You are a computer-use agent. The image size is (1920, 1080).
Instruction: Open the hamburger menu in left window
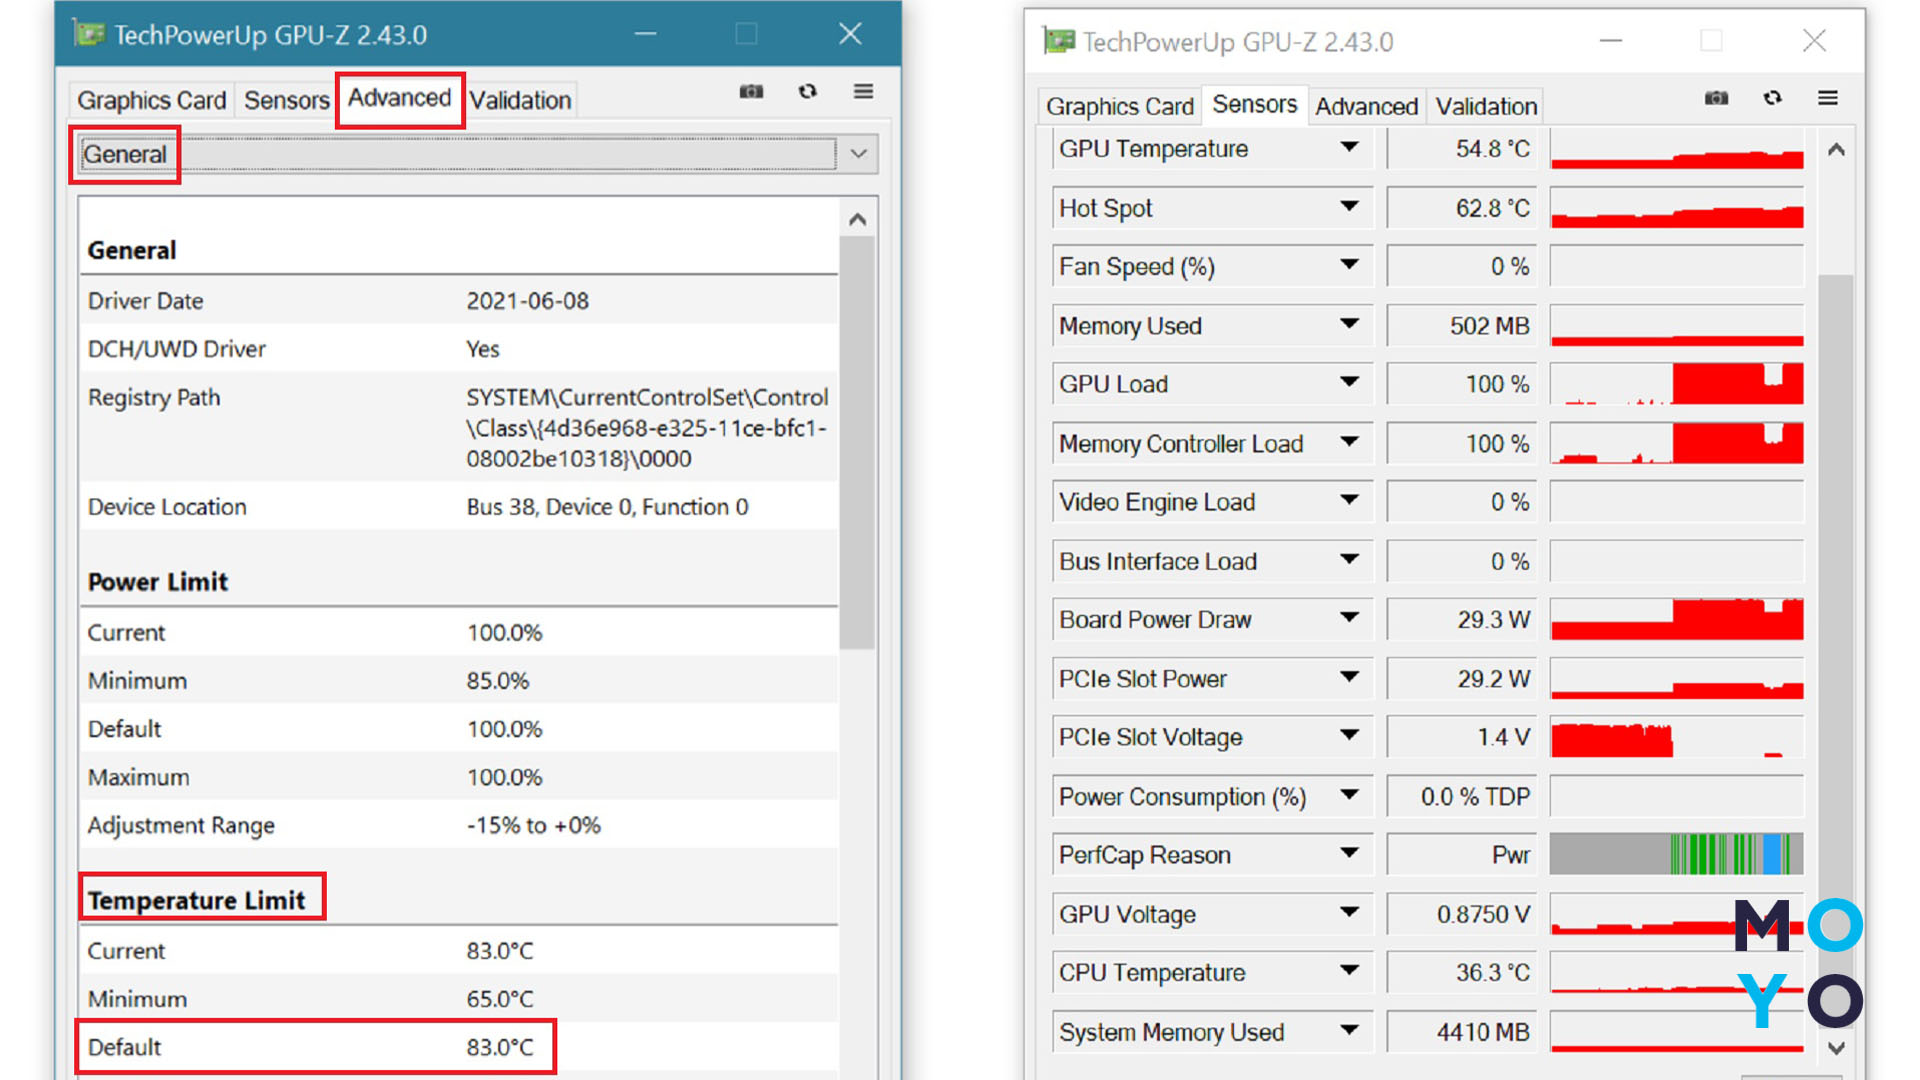[863, 92]
